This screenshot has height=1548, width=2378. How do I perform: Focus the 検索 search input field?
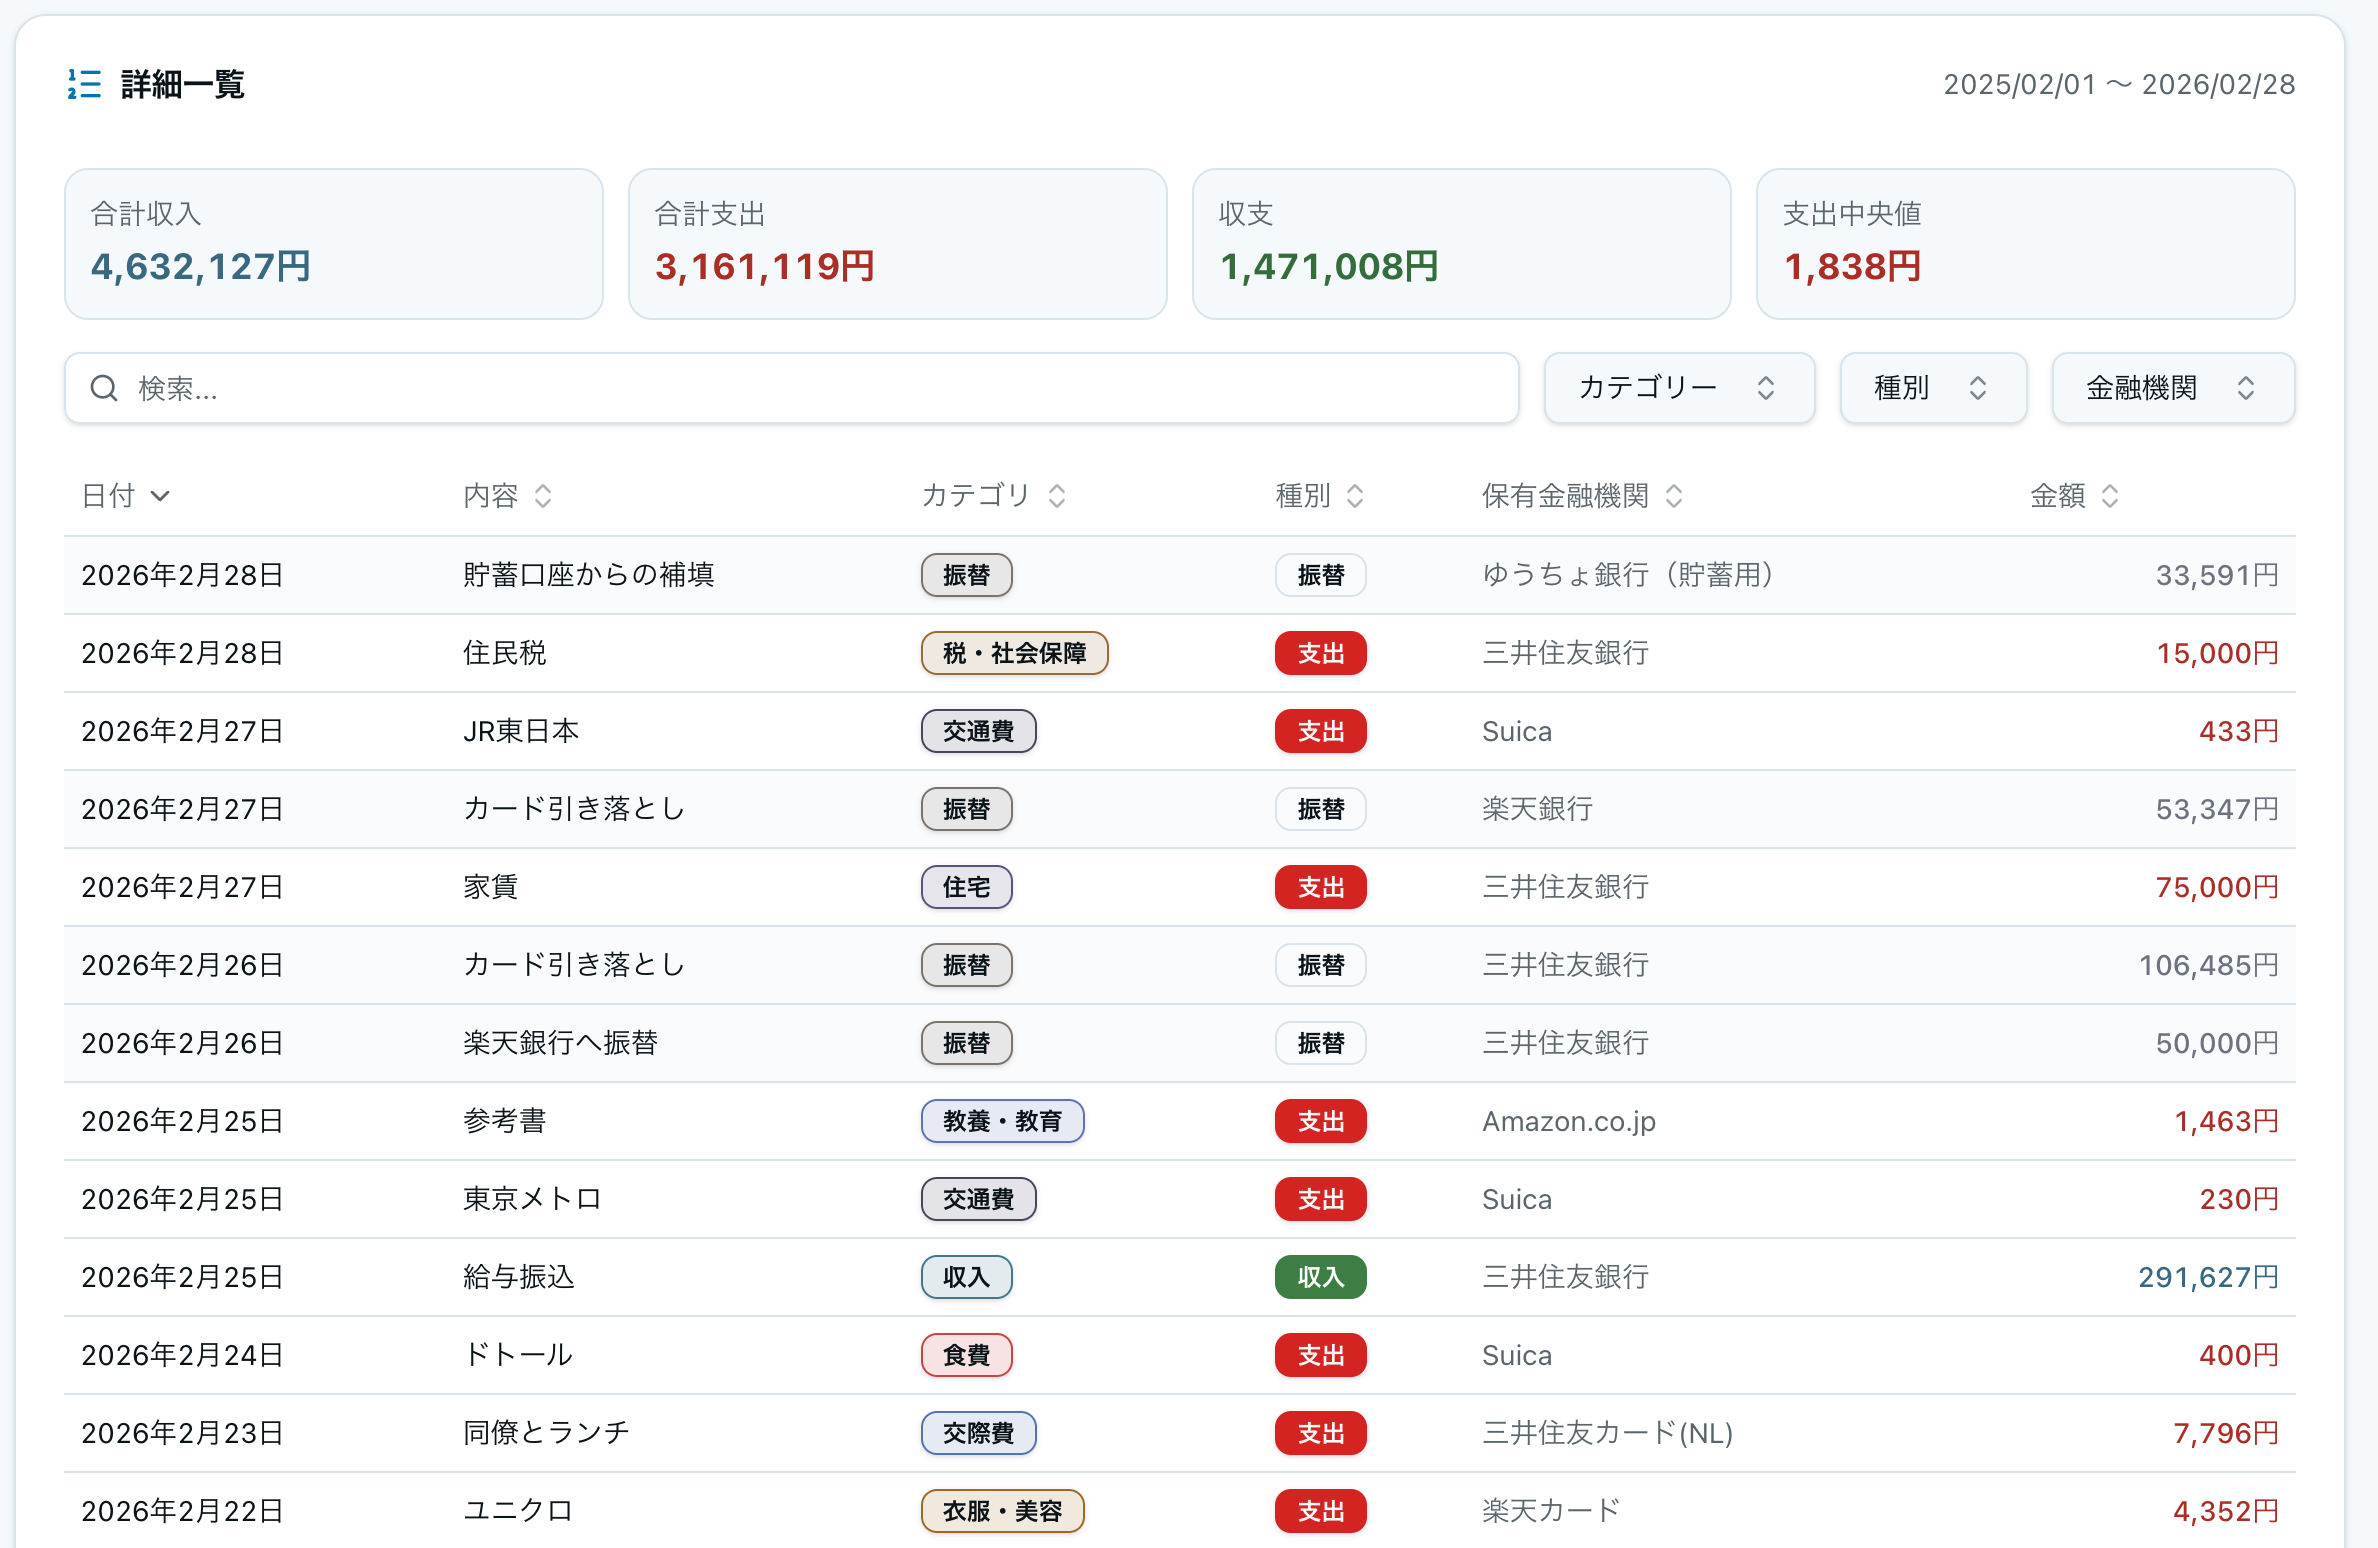click(x=800, y=388)
